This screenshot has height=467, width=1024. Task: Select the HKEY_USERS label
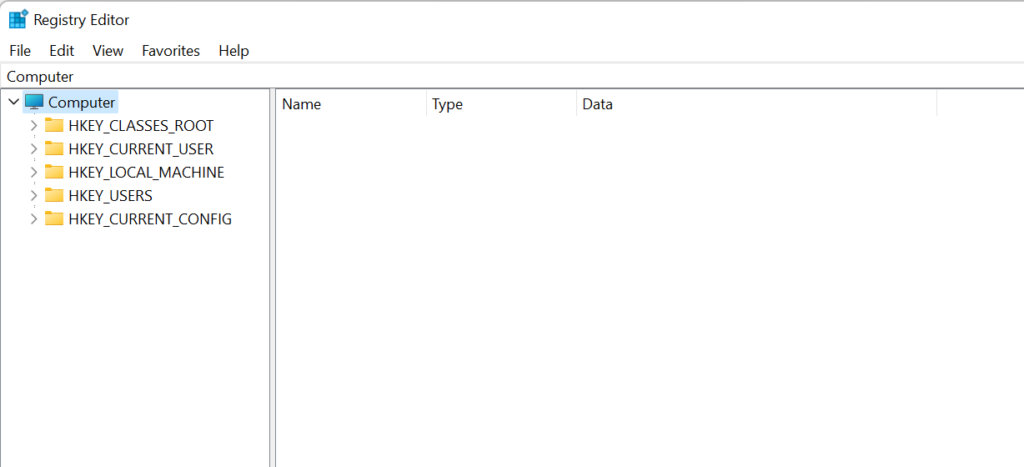(x=110, y=195)
